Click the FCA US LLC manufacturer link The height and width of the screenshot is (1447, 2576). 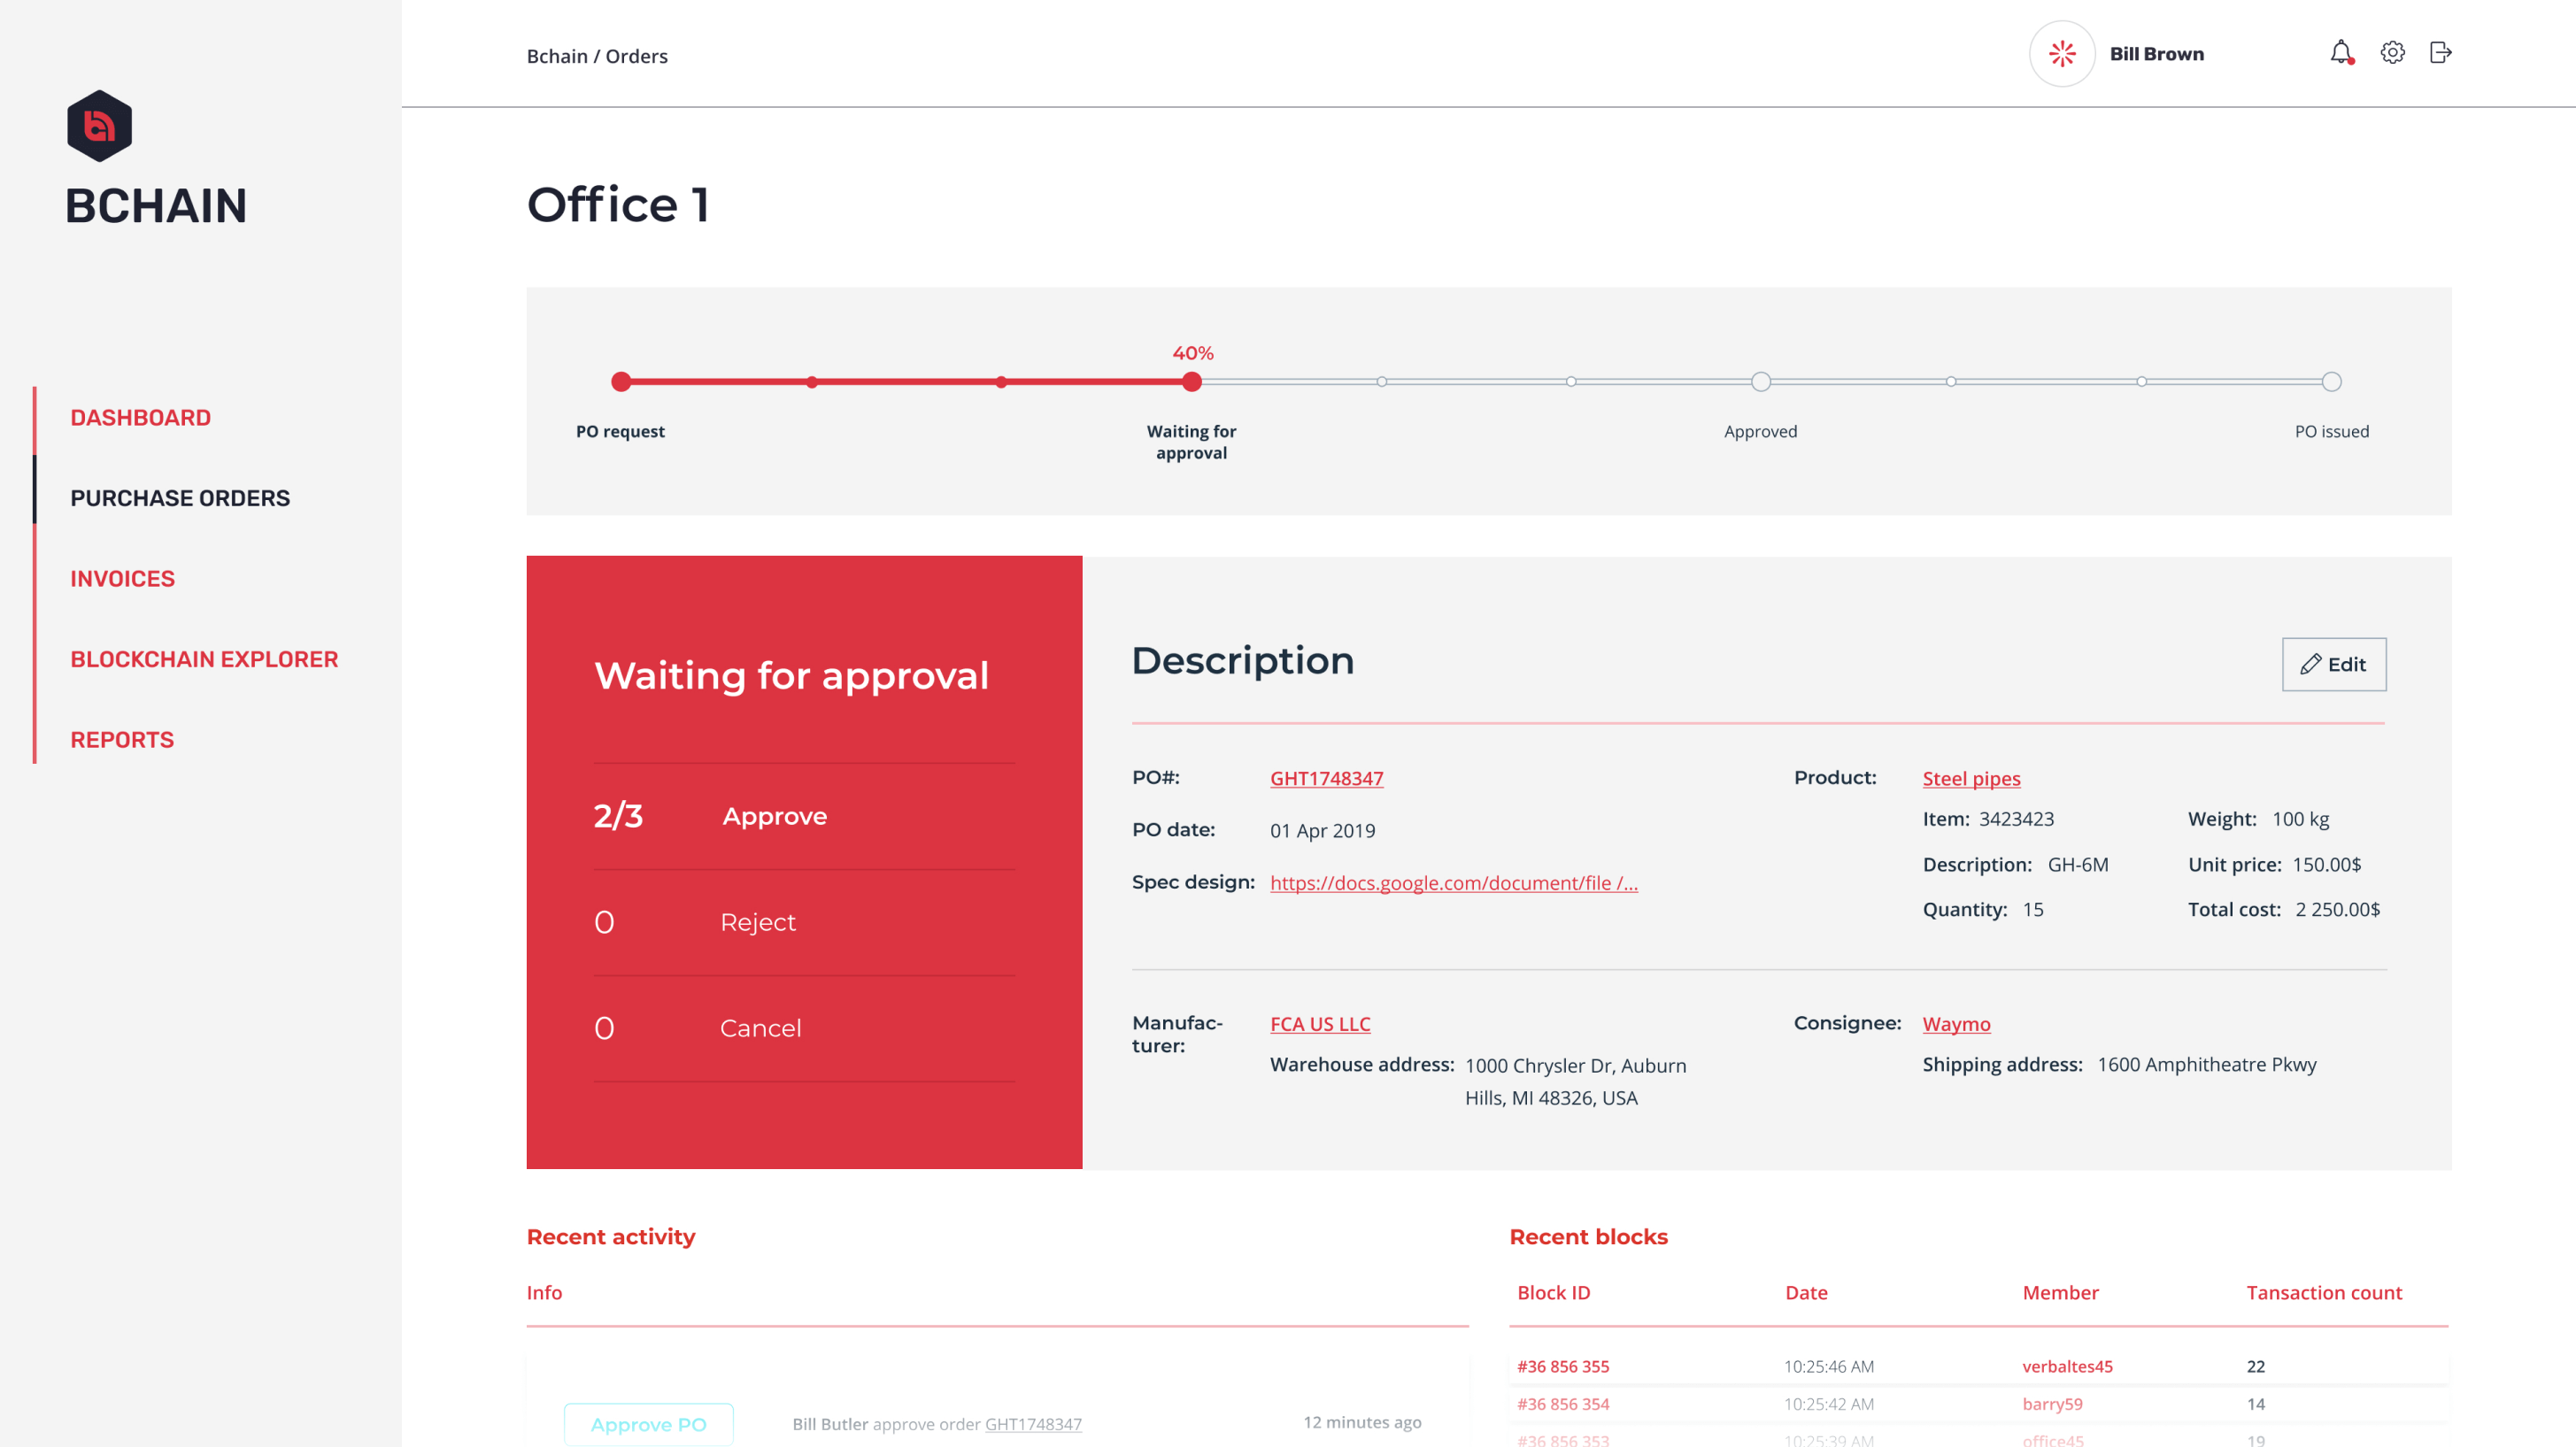[x=1320, y=1024]
